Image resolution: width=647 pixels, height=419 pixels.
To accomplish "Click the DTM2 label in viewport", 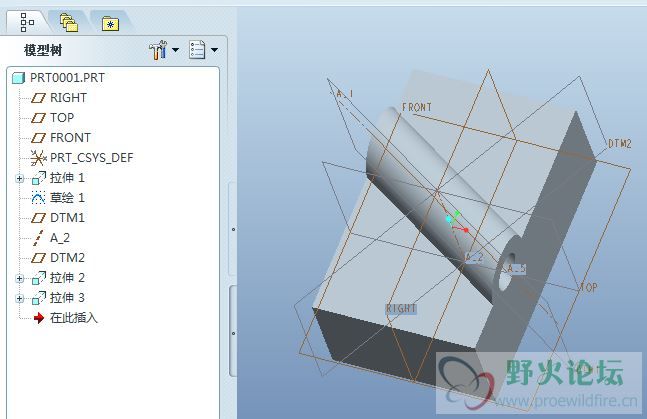I will click(620, 144).
